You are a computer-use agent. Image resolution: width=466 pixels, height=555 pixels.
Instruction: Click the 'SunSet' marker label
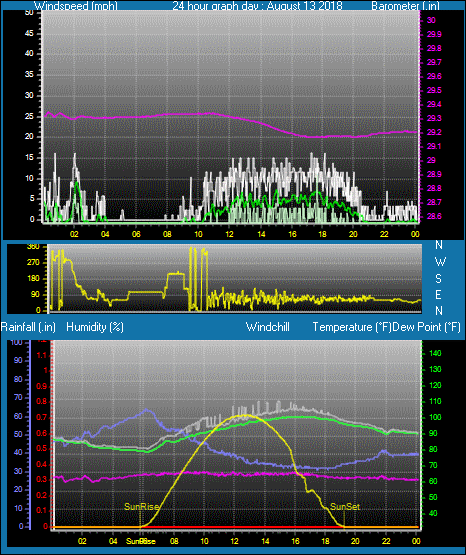pos(345,507)
